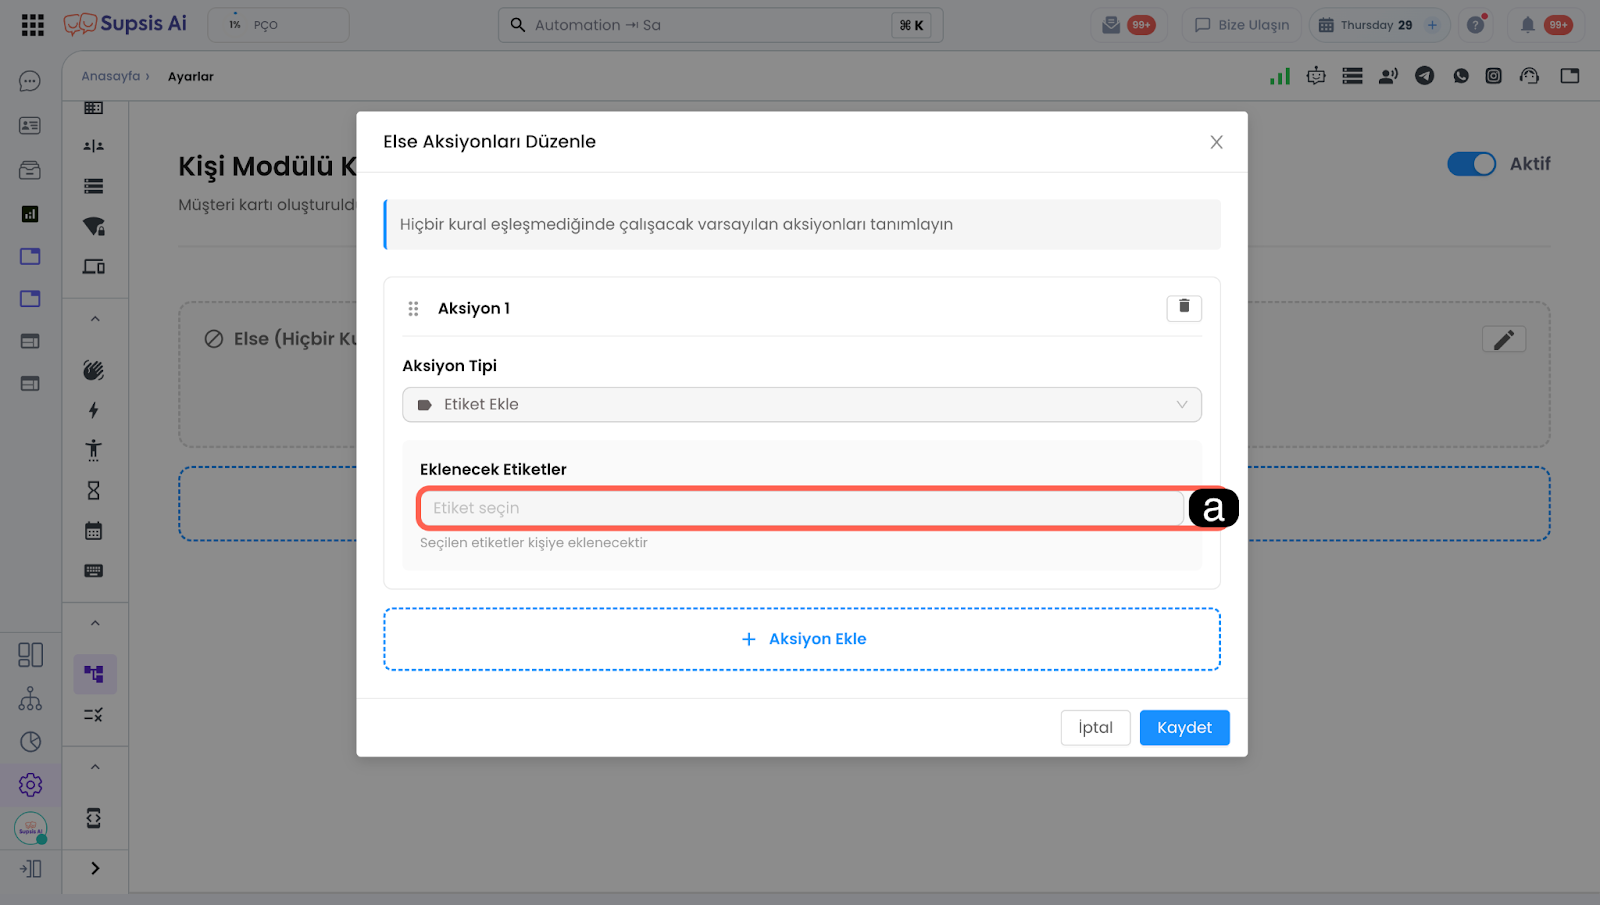This screenshot has height=905, width=1600.
Task: Click the Etiket seçin input field
Action: pyautogui.click(x=800, y=508)
